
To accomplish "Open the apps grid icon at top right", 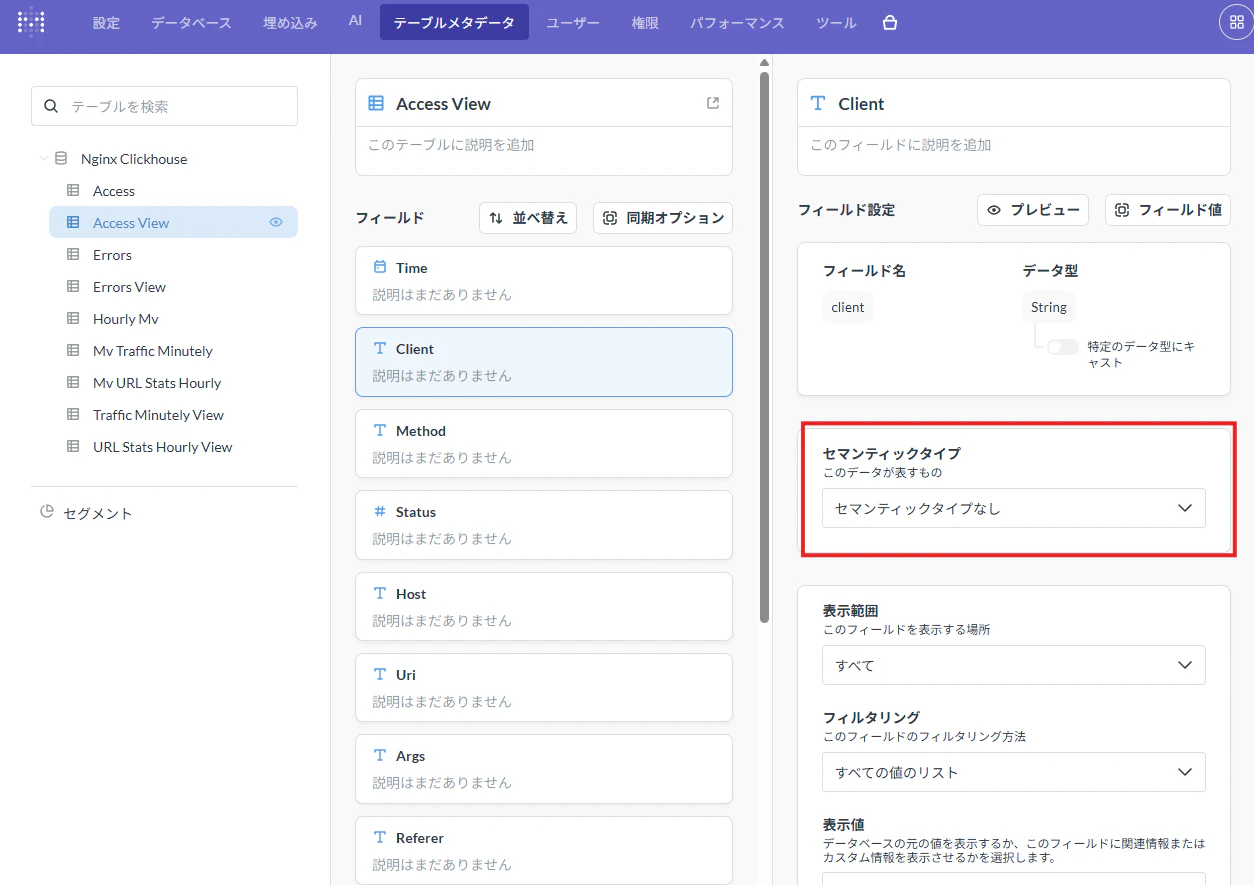I will 1236,22.
